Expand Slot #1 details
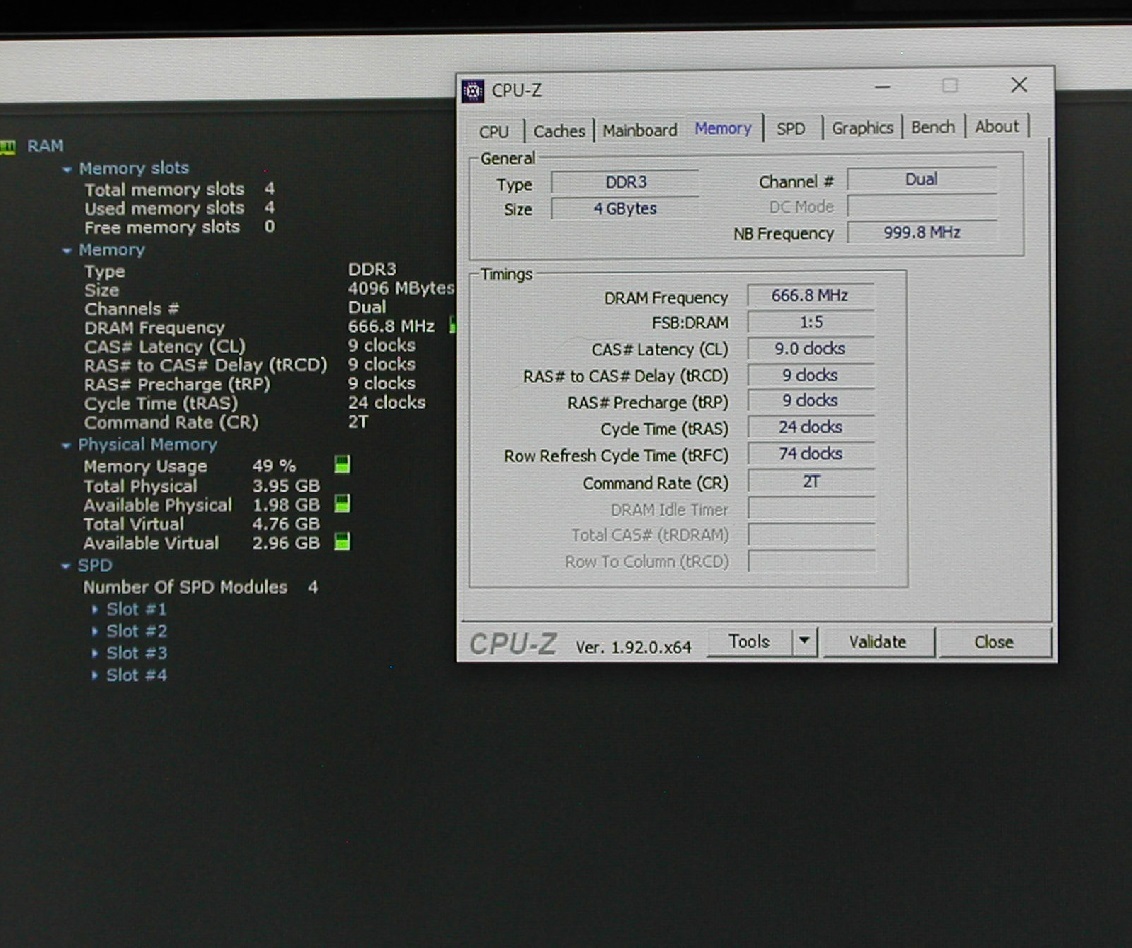The height and width of the screenshot is (948, 1132). pyautogui.click(x=95, y=609)
